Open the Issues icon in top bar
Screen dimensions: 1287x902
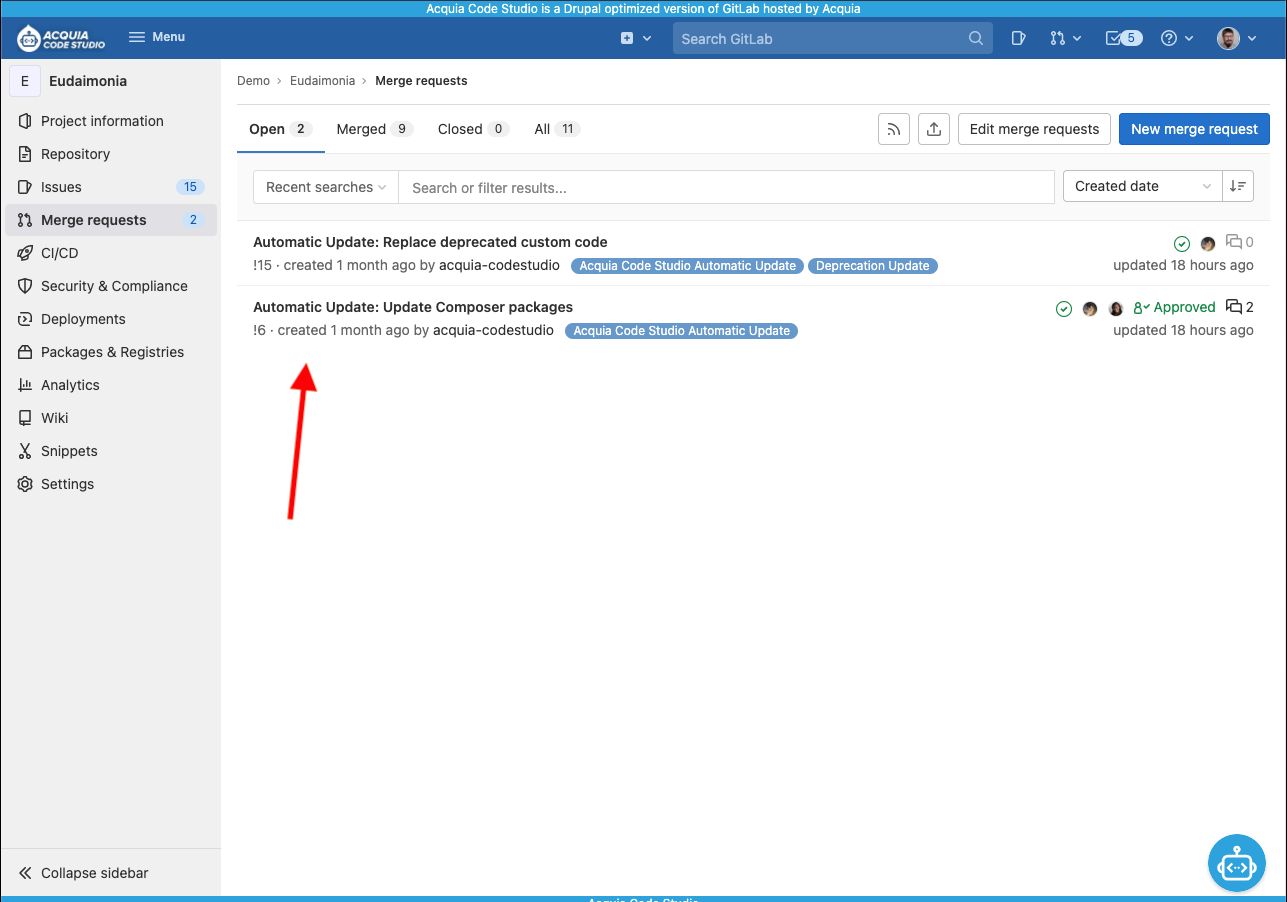[1018, 38]
